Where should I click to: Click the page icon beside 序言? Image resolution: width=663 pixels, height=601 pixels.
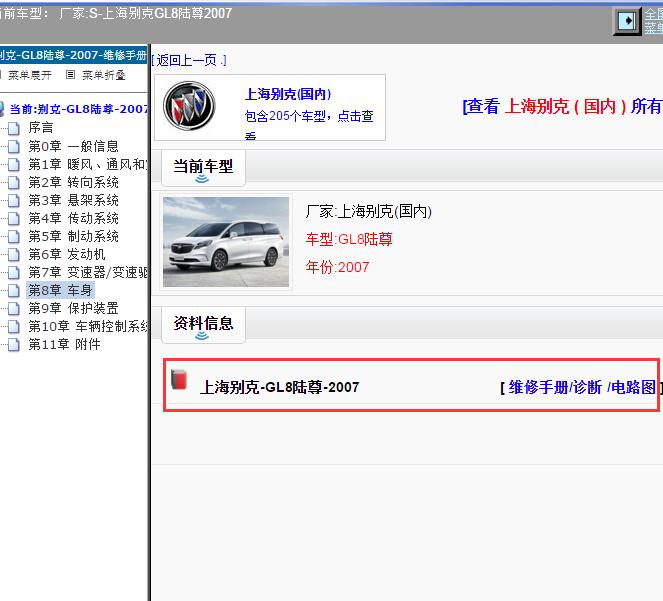[x=14, y=128]
